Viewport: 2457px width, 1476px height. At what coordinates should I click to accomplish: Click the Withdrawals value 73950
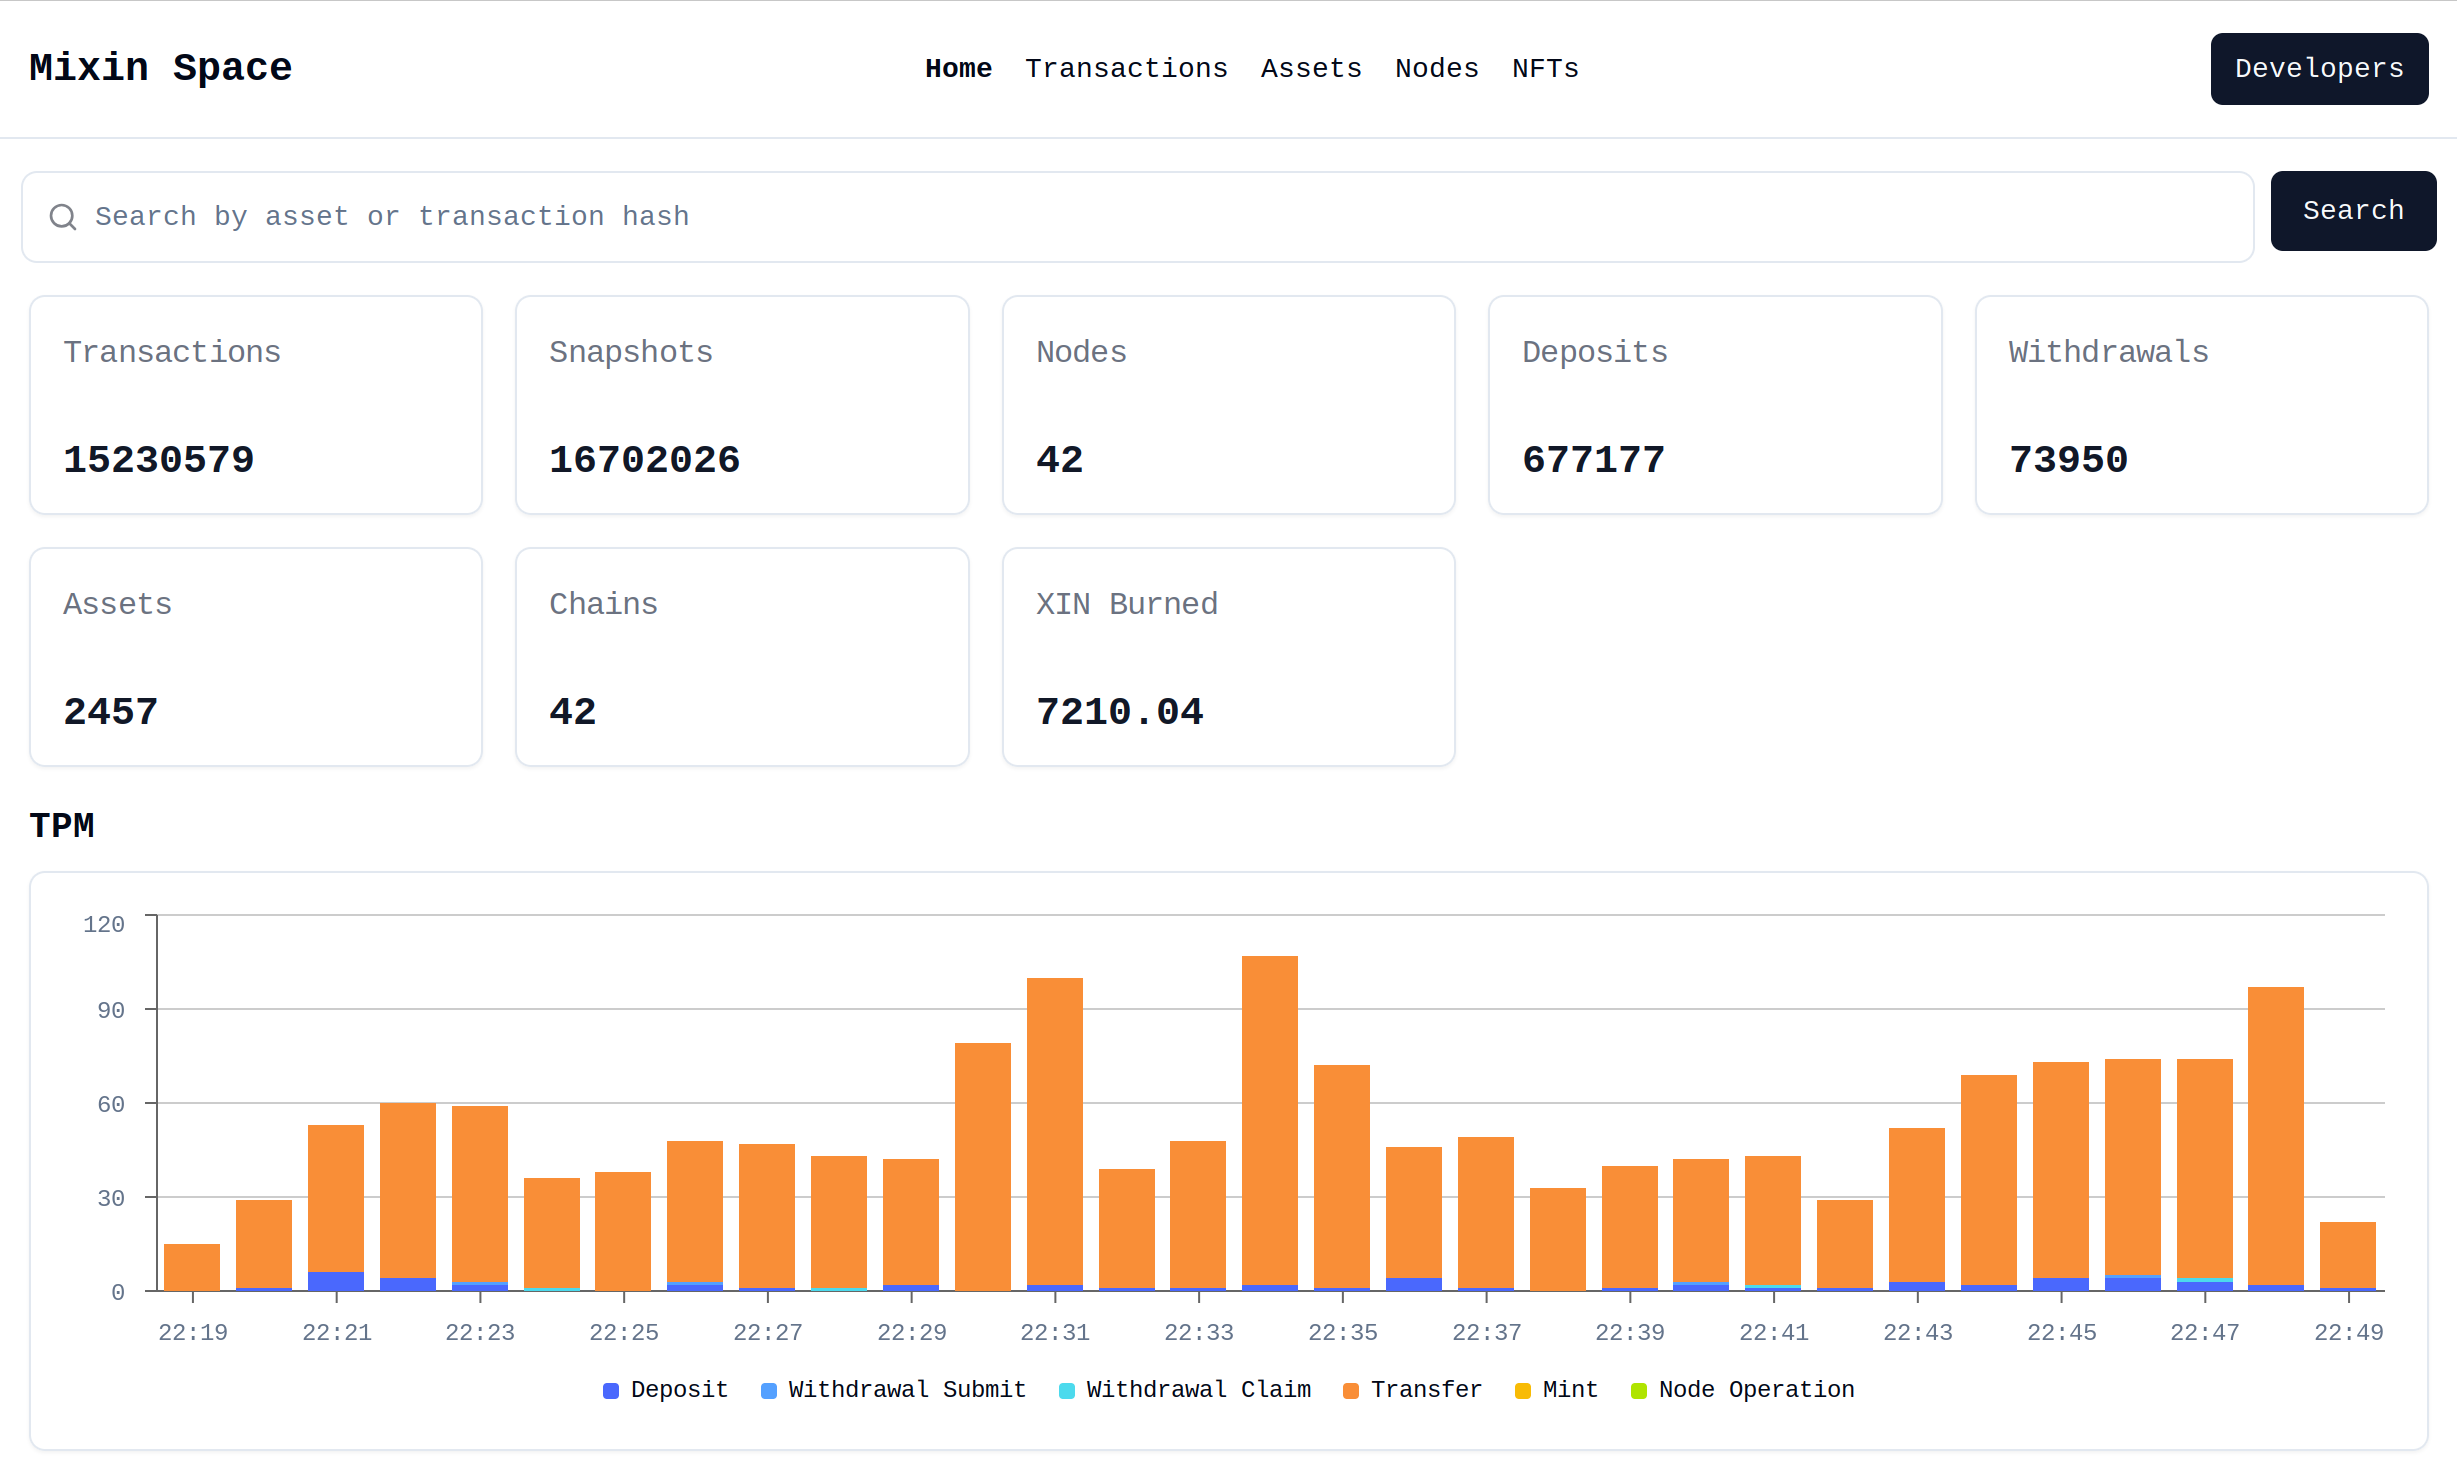[2069, 460]
